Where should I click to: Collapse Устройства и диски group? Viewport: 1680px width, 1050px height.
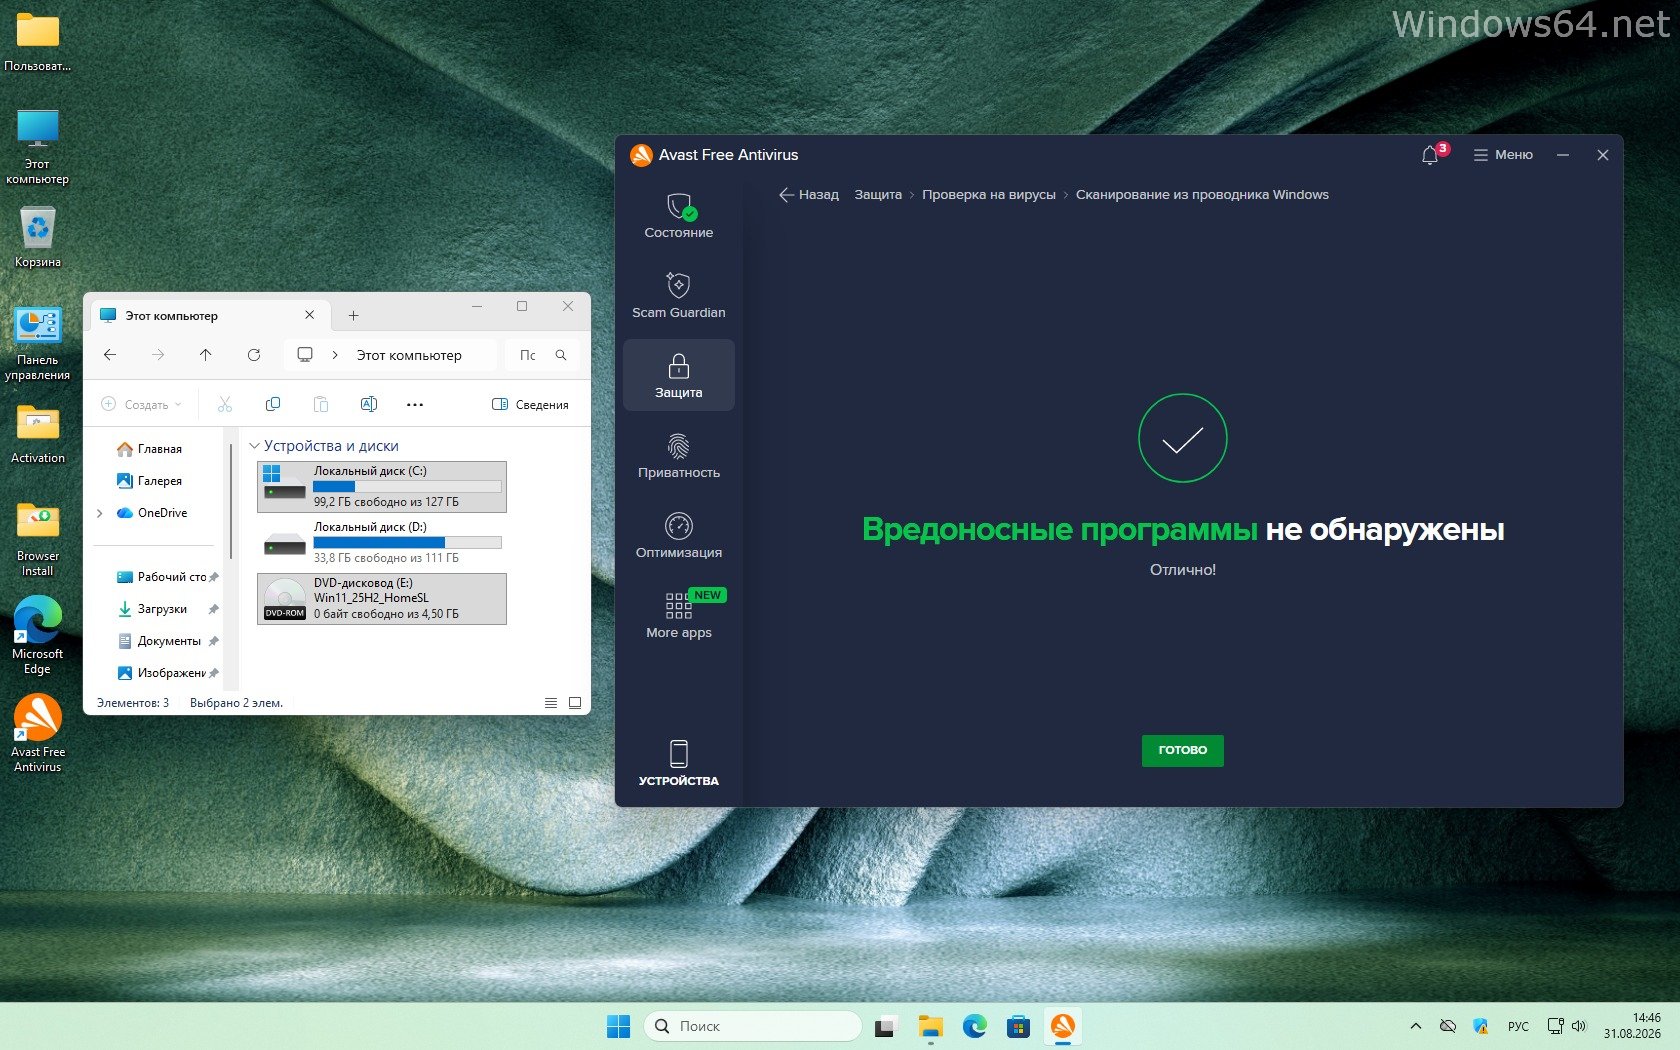(x=254, y=446)
